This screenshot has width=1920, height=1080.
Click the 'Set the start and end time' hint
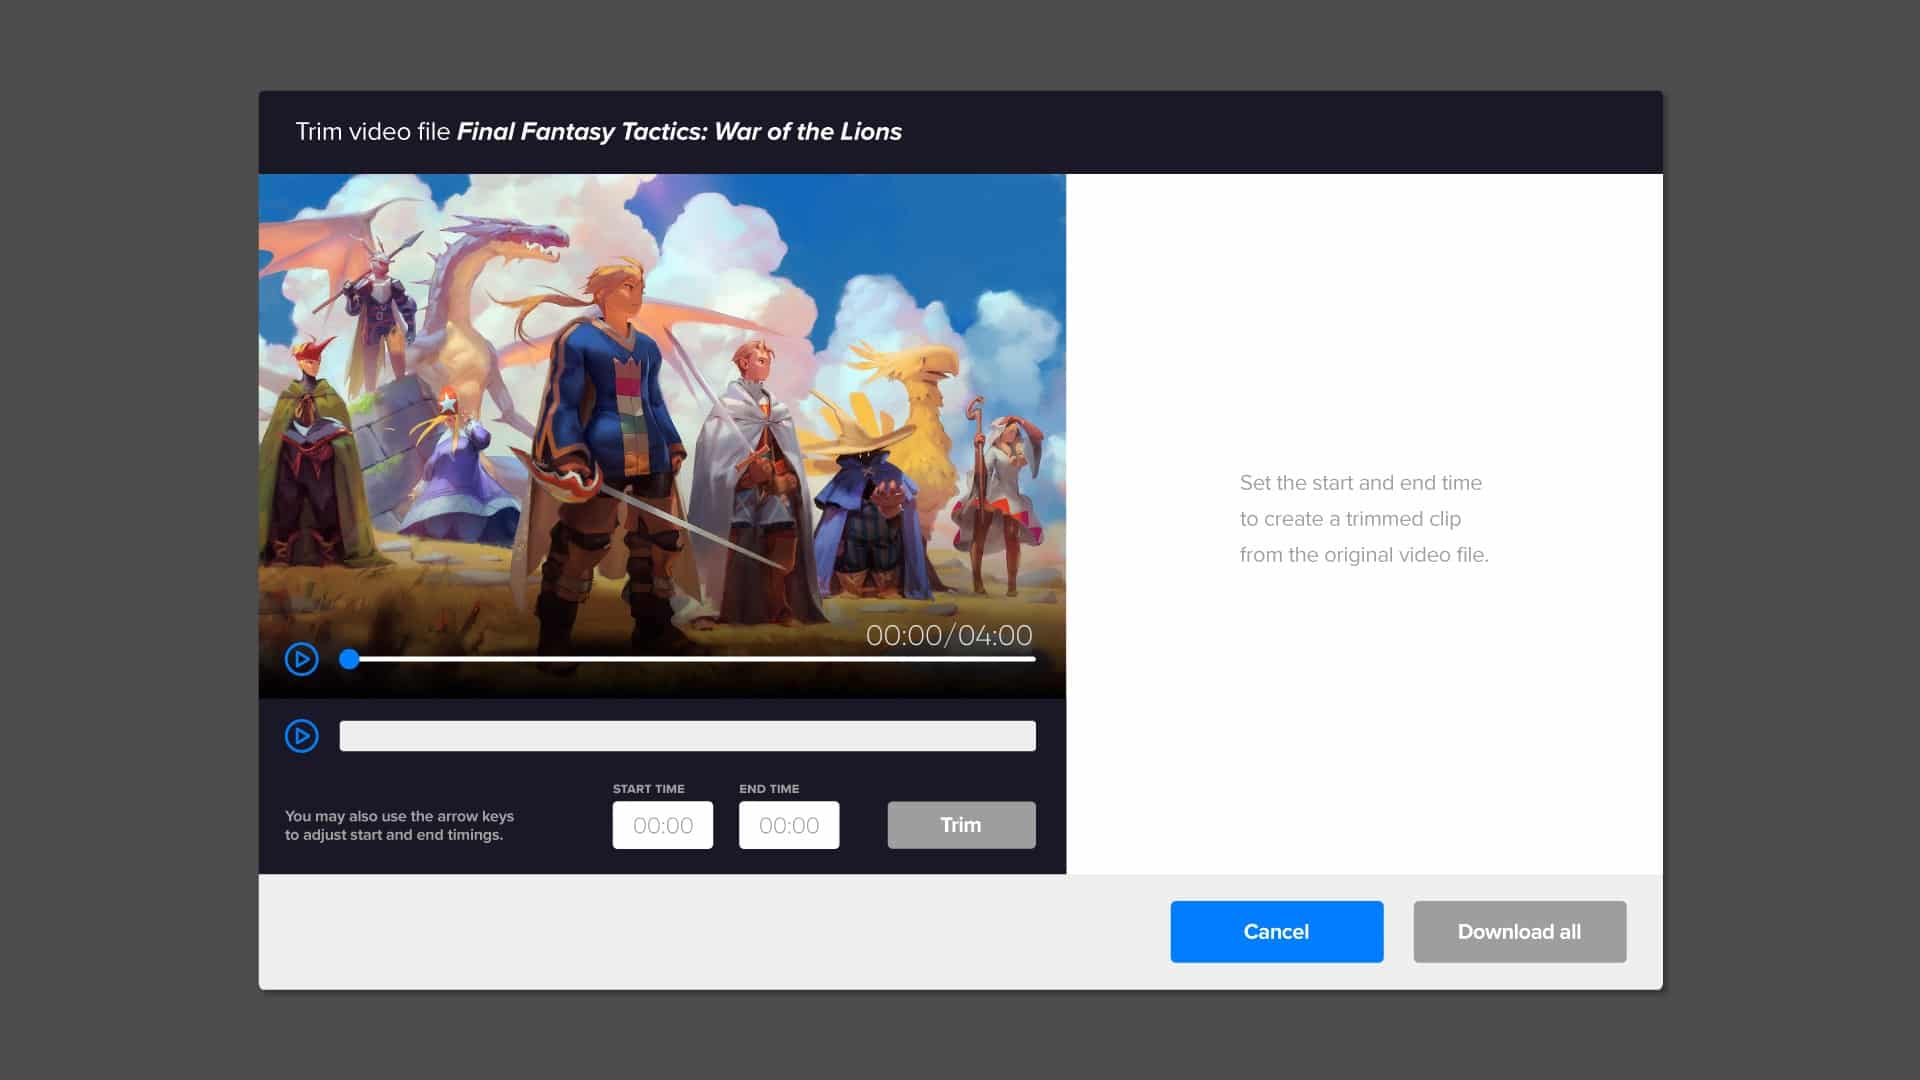coord(1364,519)
